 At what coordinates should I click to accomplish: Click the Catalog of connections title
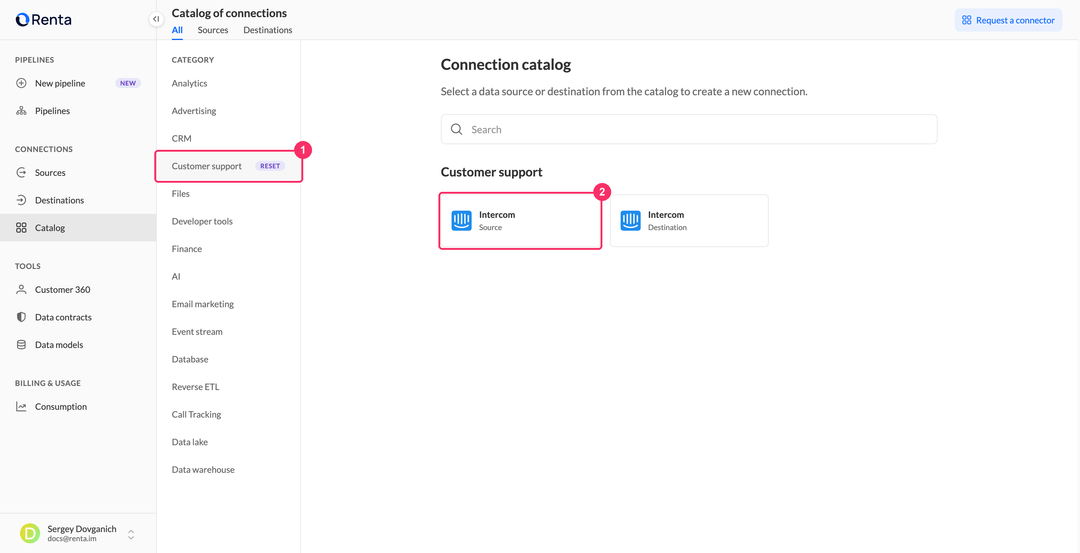click(x=229, y=13)
